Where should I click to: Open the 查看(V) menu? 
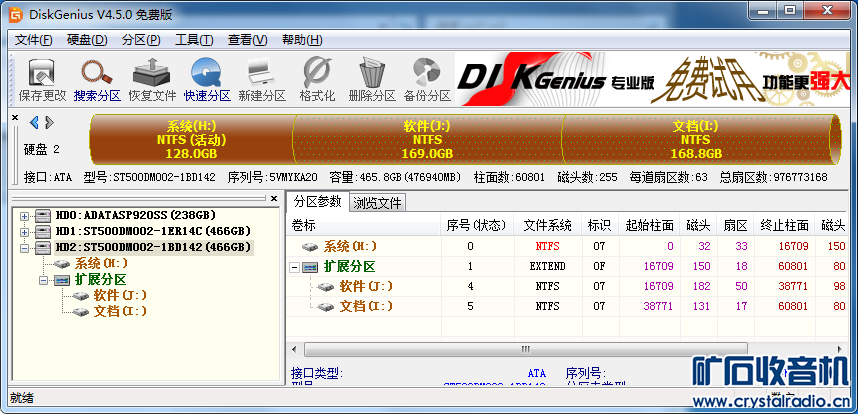click(247, 40)
